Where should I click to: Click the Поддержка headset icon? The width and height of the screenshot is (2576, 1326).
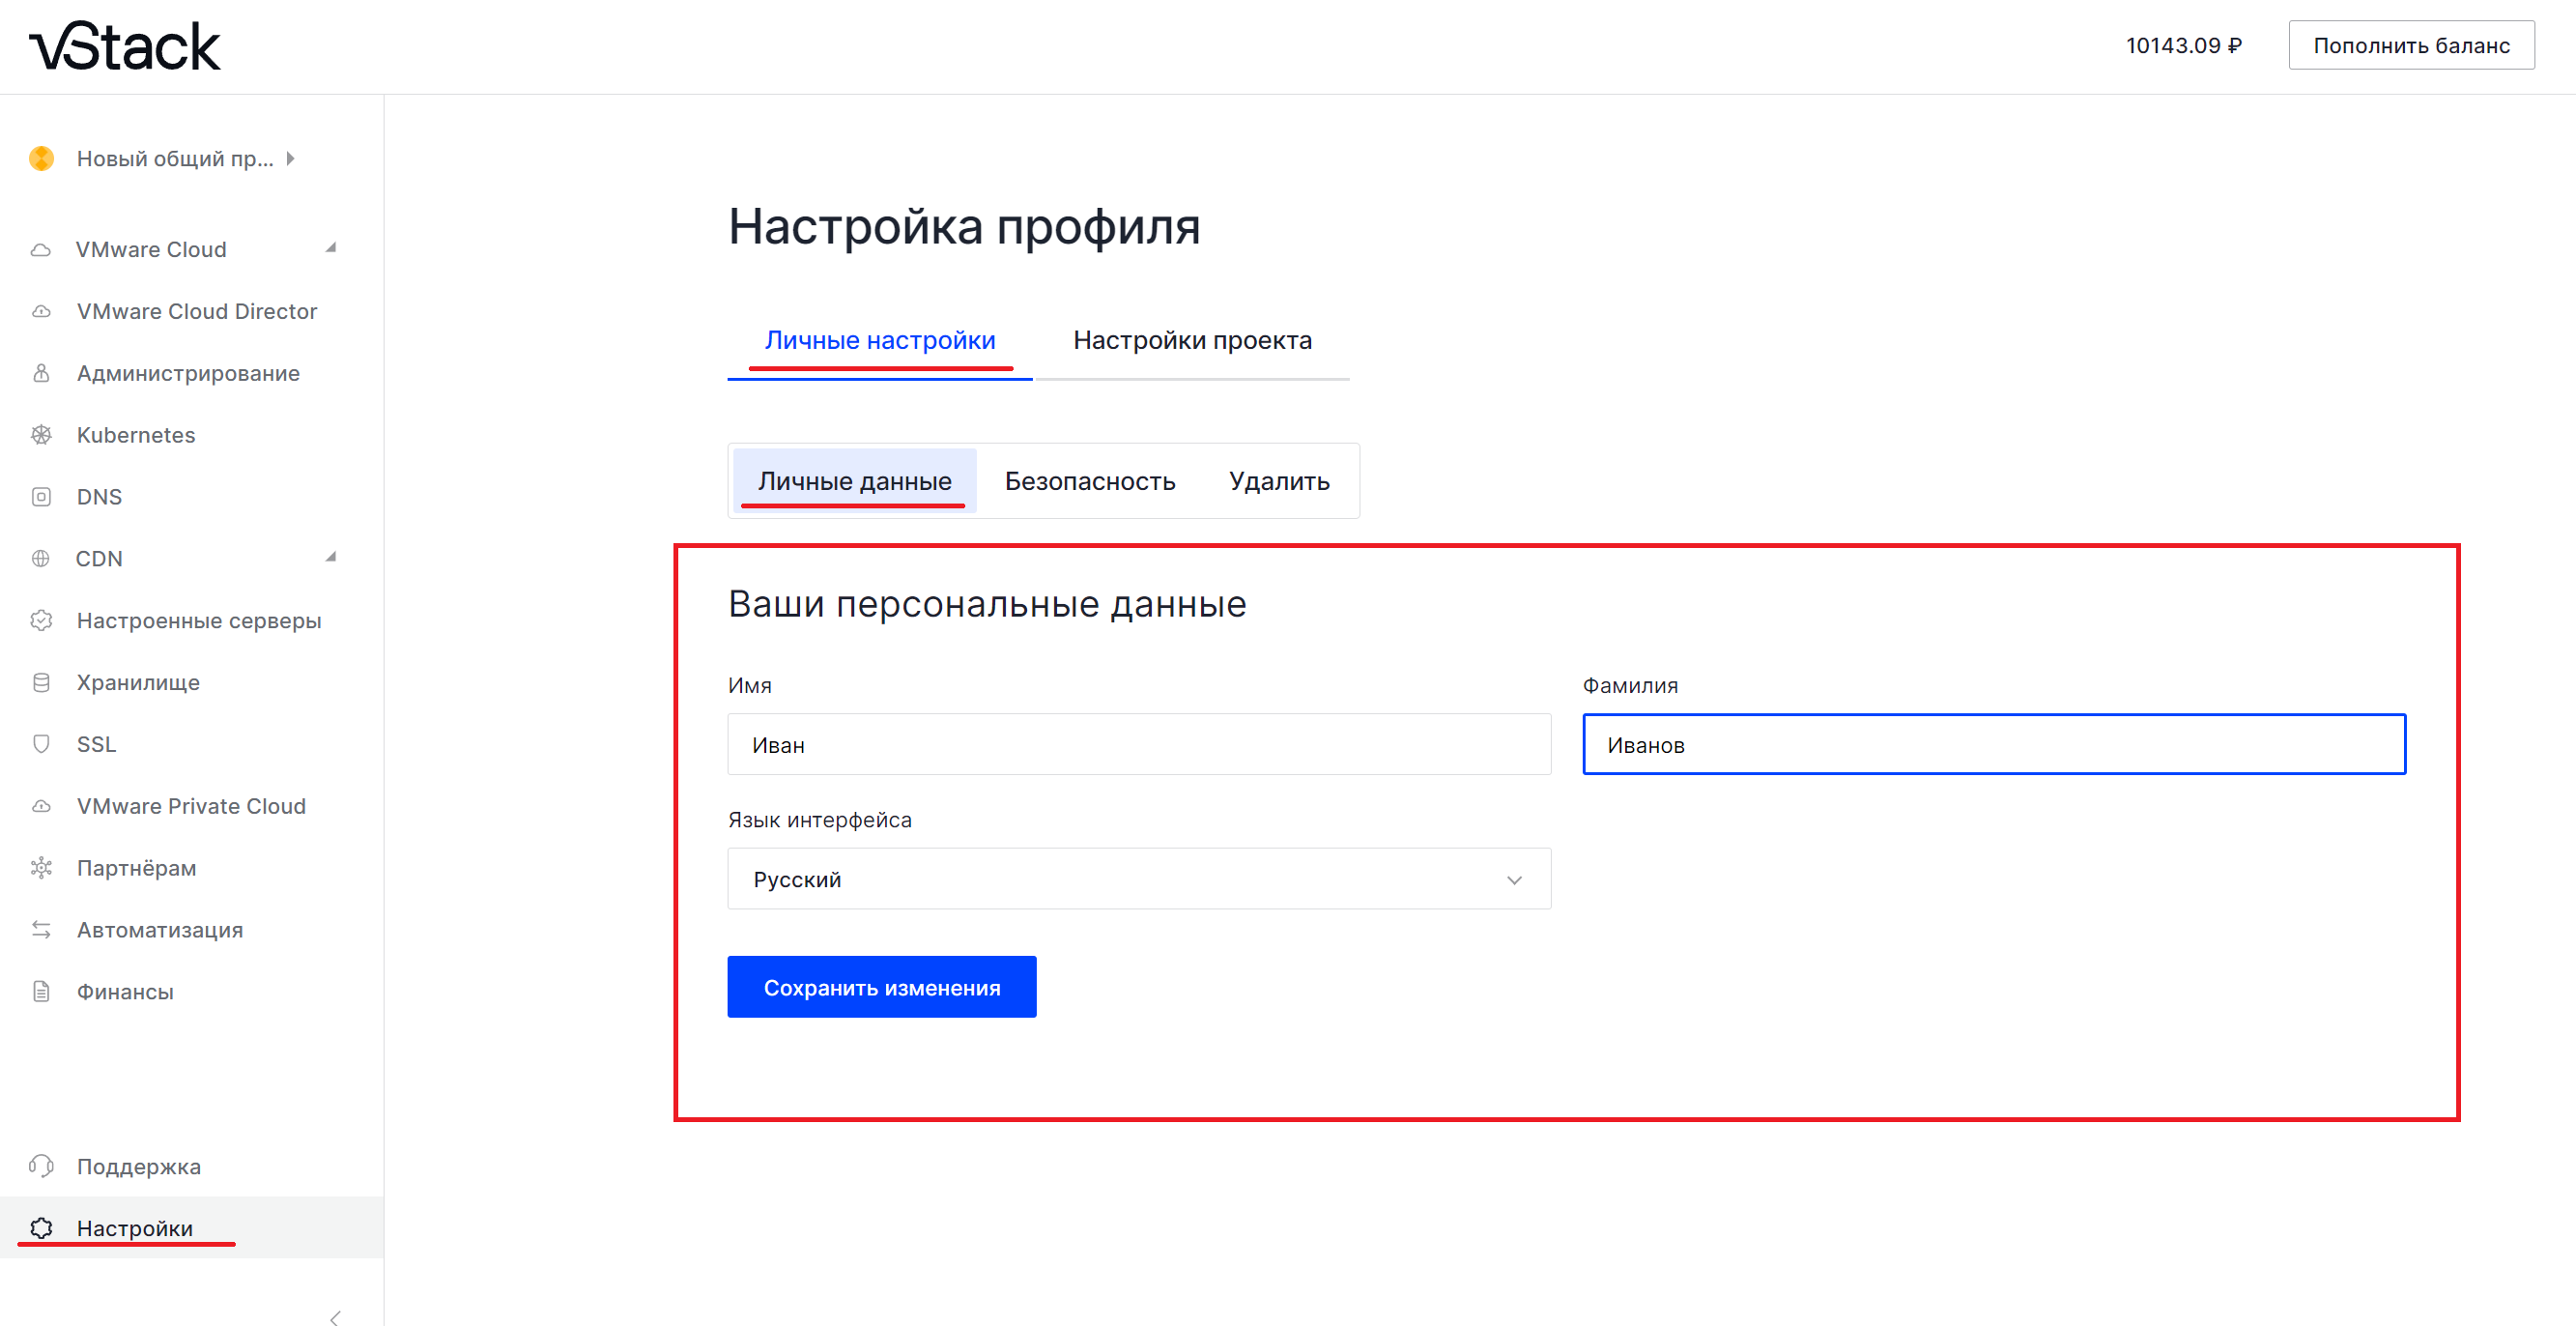[41, 1166]
